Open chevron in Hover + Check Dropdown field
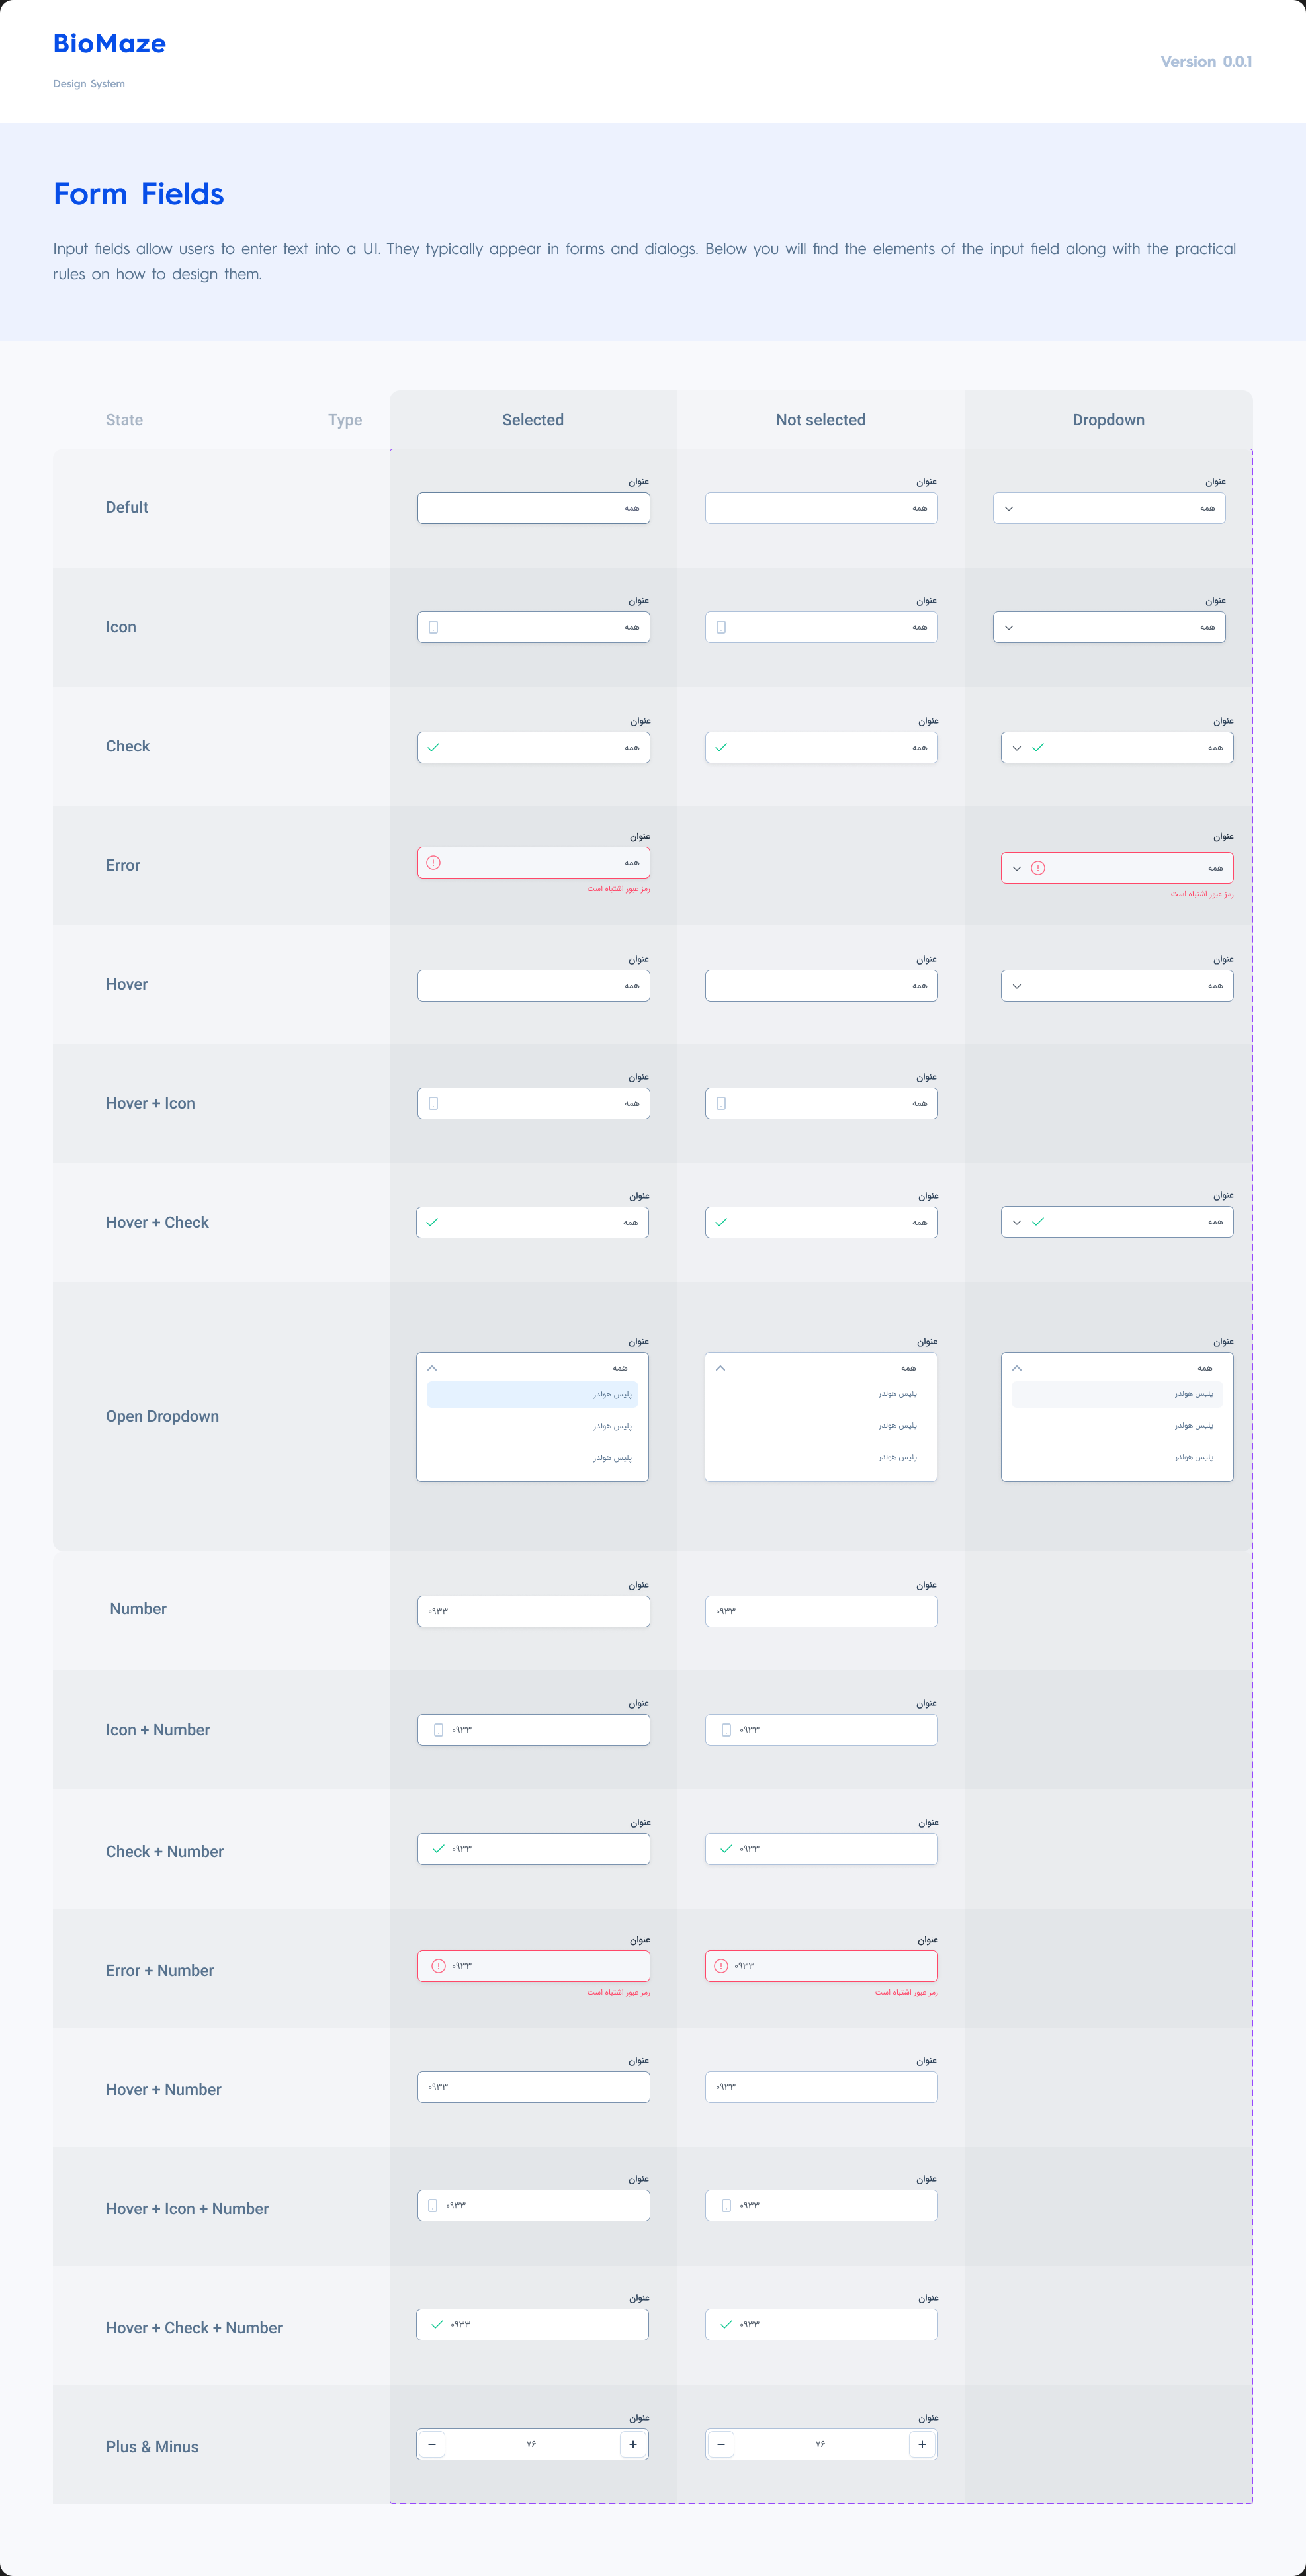The width and height of the screenshot is (1306, 2576). click(x=1017, y=1222)
